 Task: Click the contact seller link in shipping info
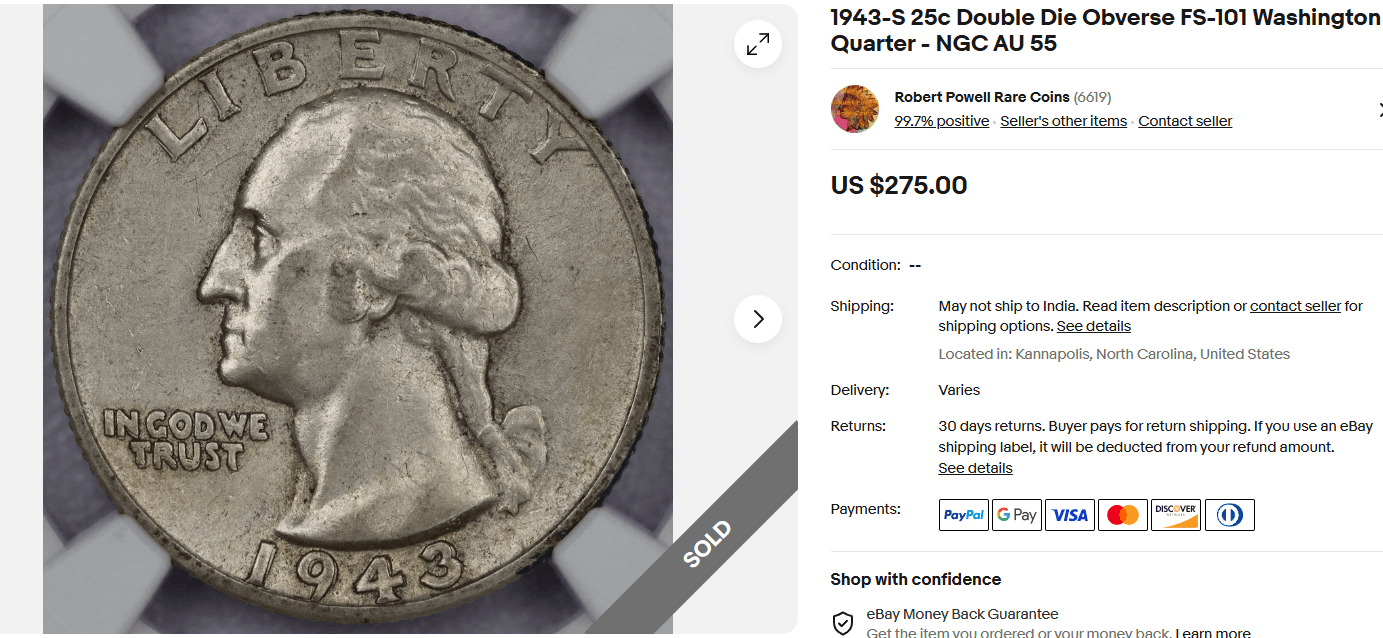click(x=1295, y=305)
